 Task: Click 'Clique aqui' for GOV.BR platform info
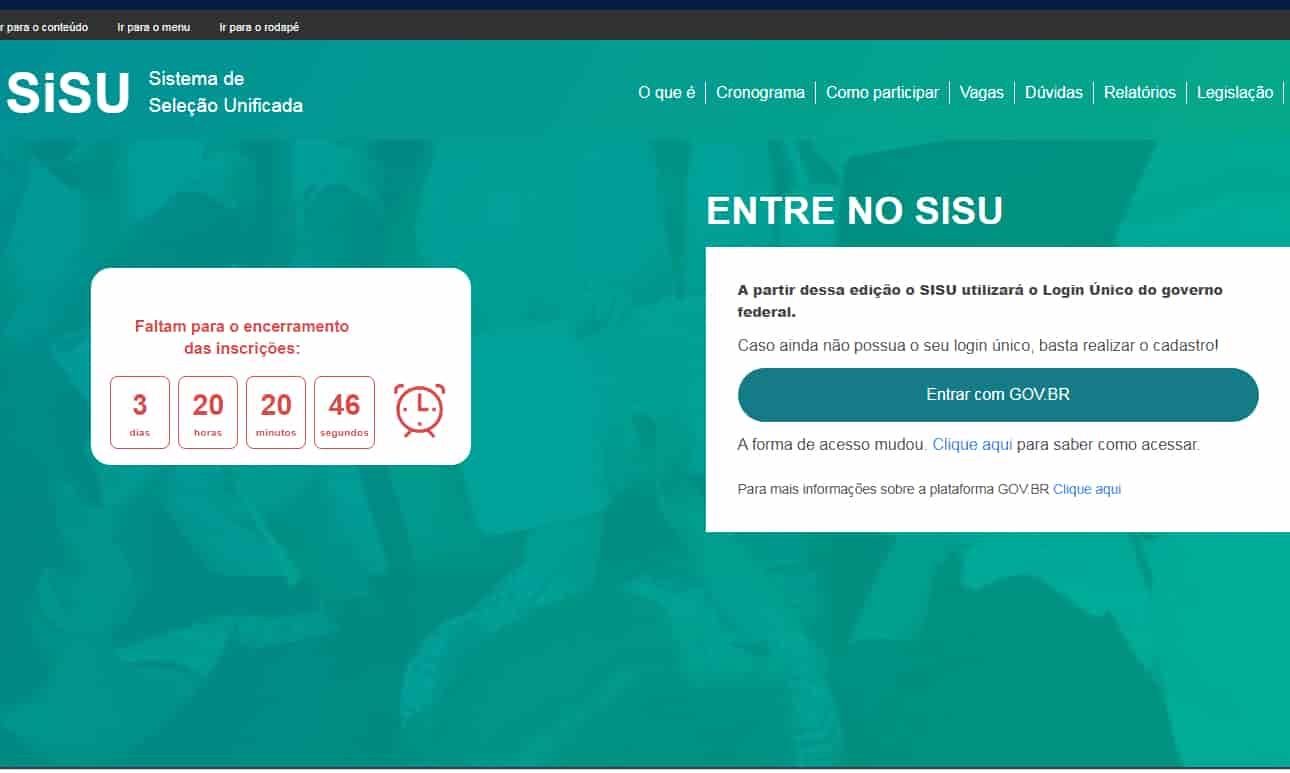click(x=1087, y=489)
